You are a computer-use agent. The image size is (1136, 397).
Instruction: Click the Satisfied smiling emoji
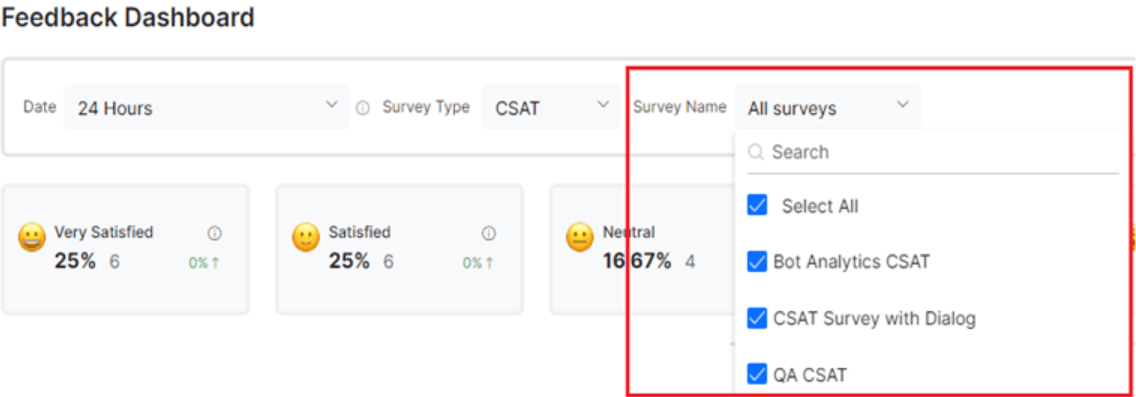pos(306,238)
